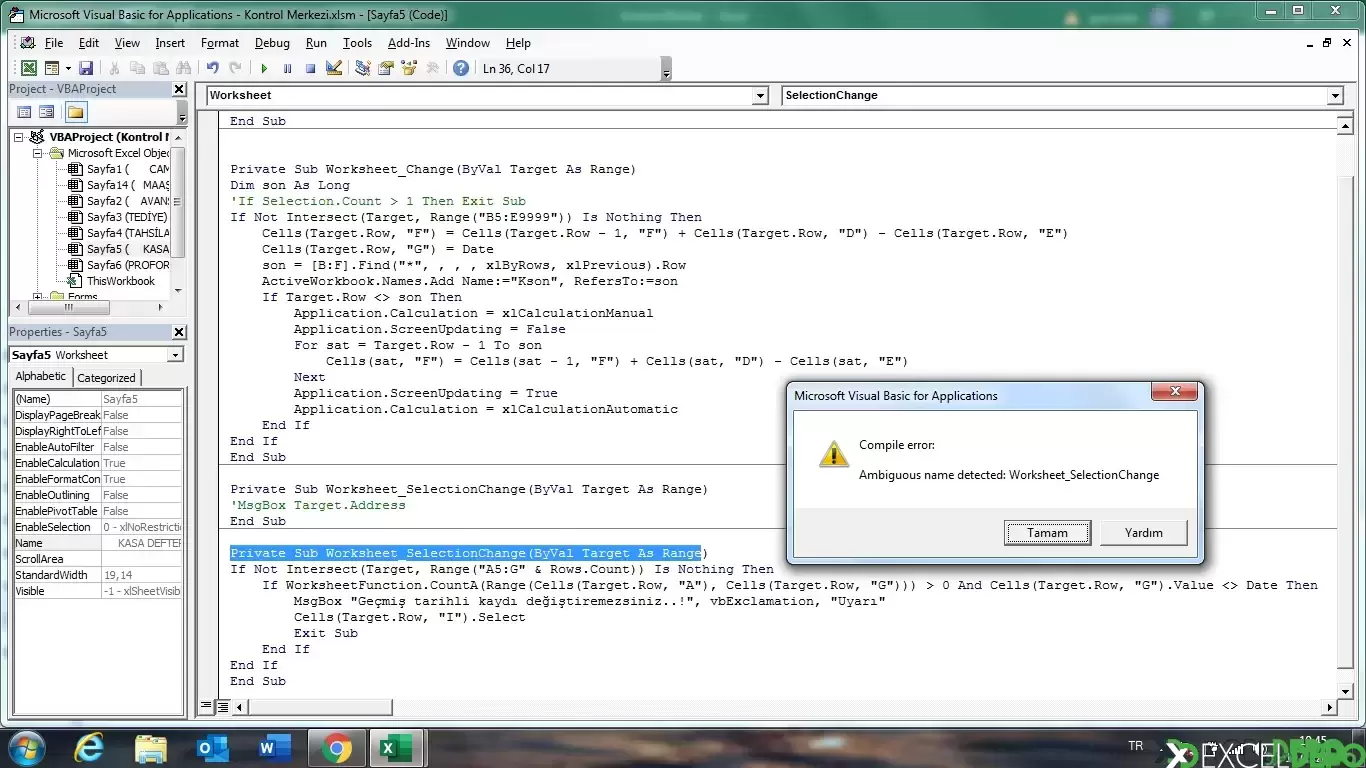Open the Run menu
Viewport: 1366px width, 768px height.
click(316, 43)
